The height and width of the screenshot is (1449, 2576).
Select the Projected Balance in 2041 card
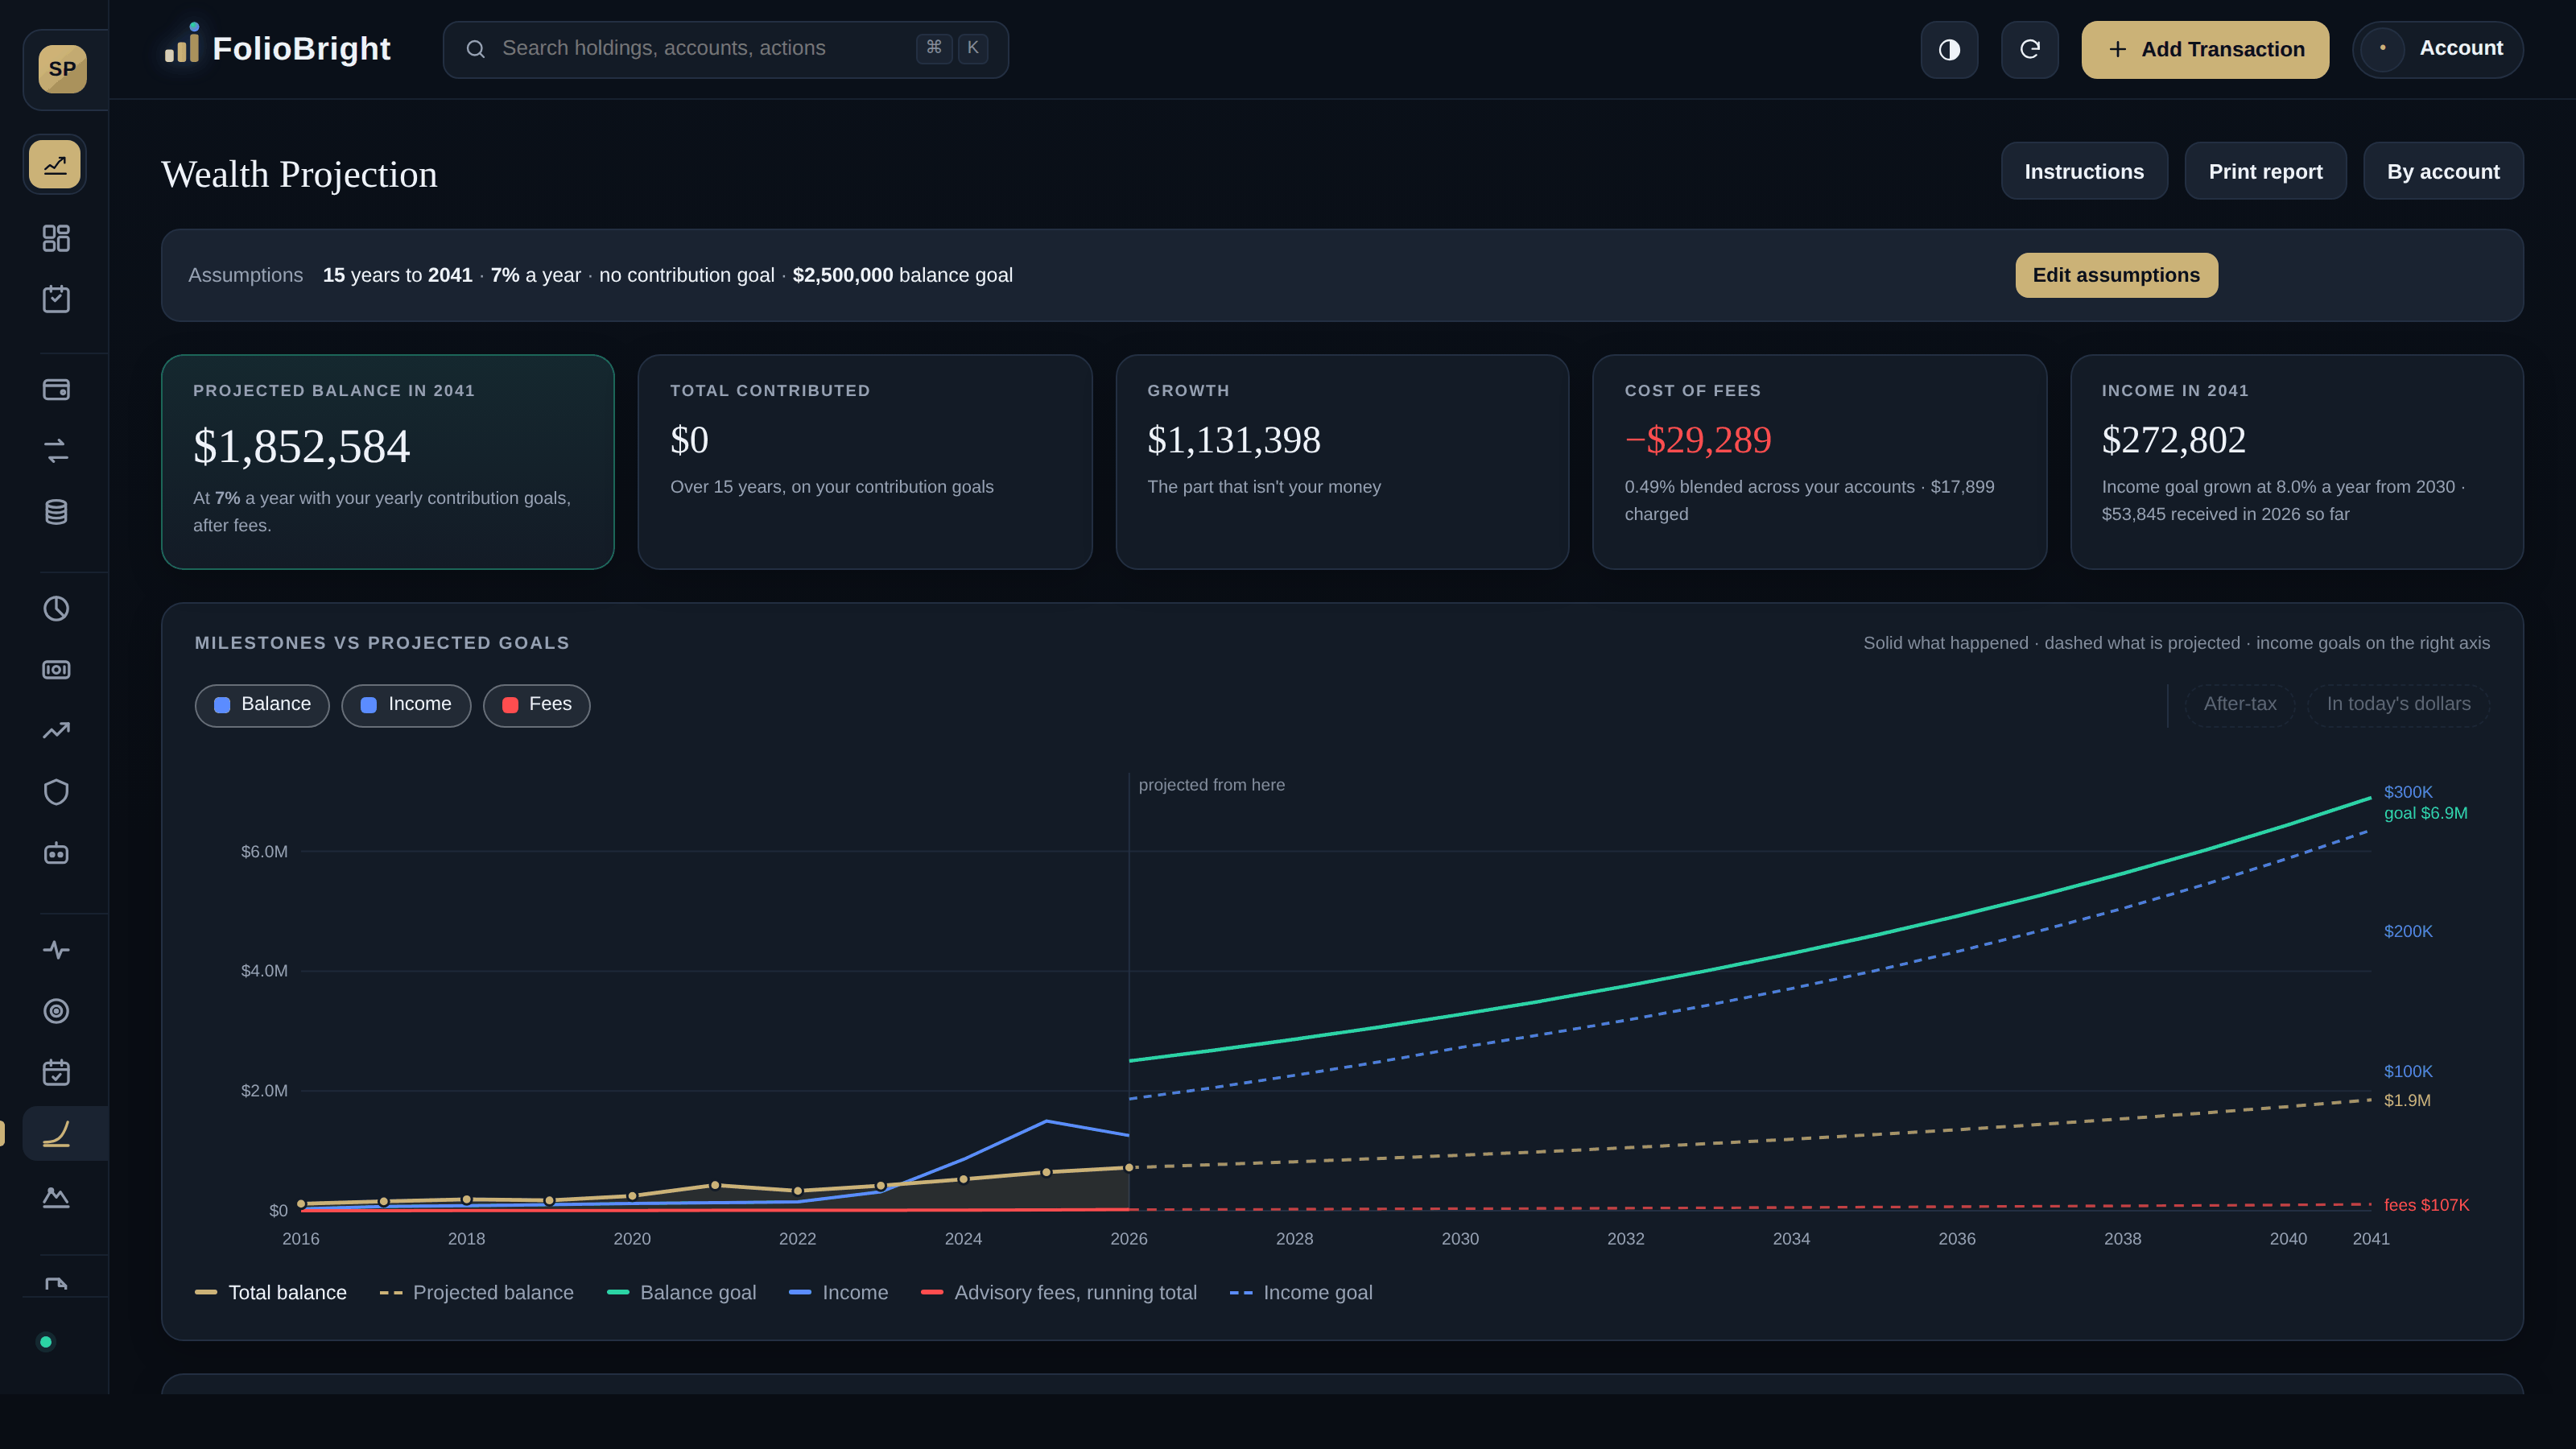coord(388,462)
